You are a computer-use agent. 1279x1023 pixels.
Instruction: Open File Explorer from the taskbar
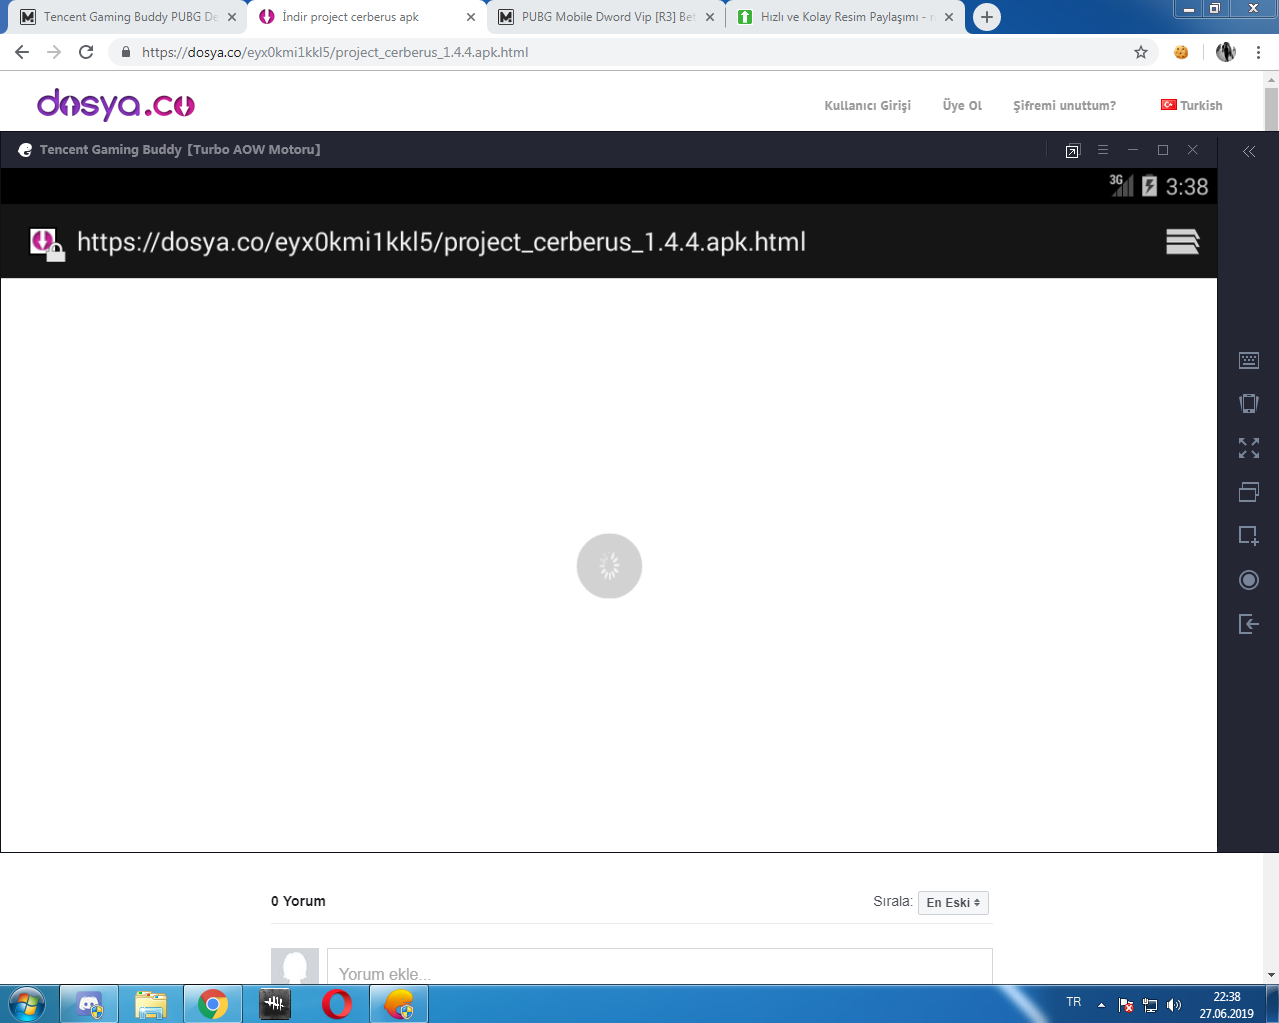151,1004
